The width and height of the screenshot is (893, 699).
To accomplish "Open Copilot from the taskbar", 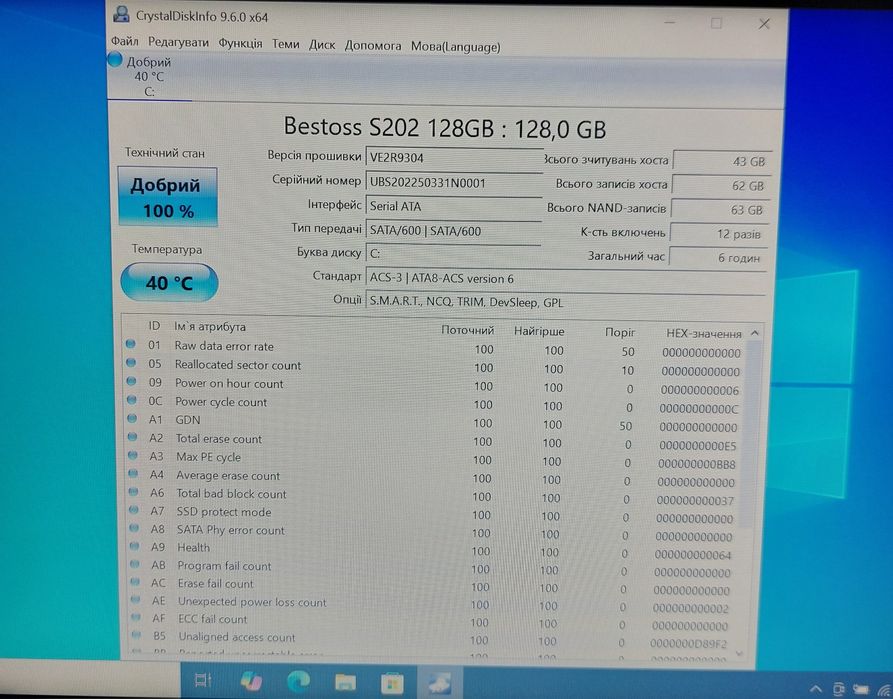I will pyautogui.click(x=251, y=681).
